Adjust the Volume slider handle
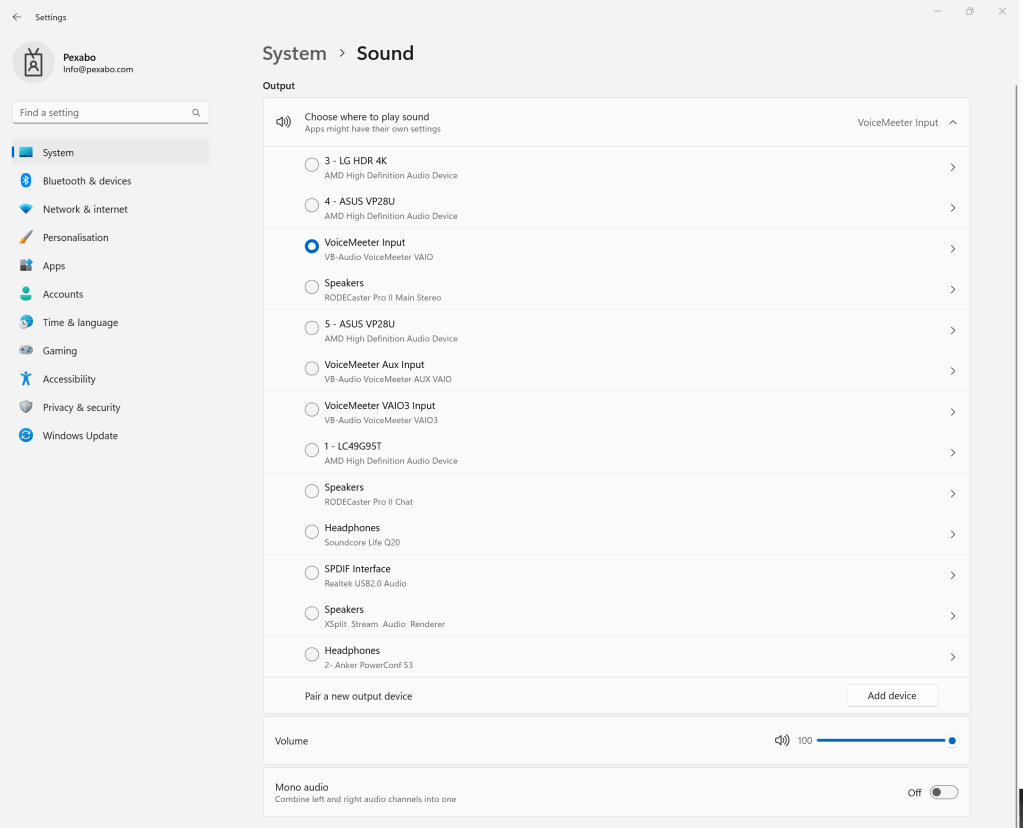This screenshot has height=828, width=1023. 952,741
